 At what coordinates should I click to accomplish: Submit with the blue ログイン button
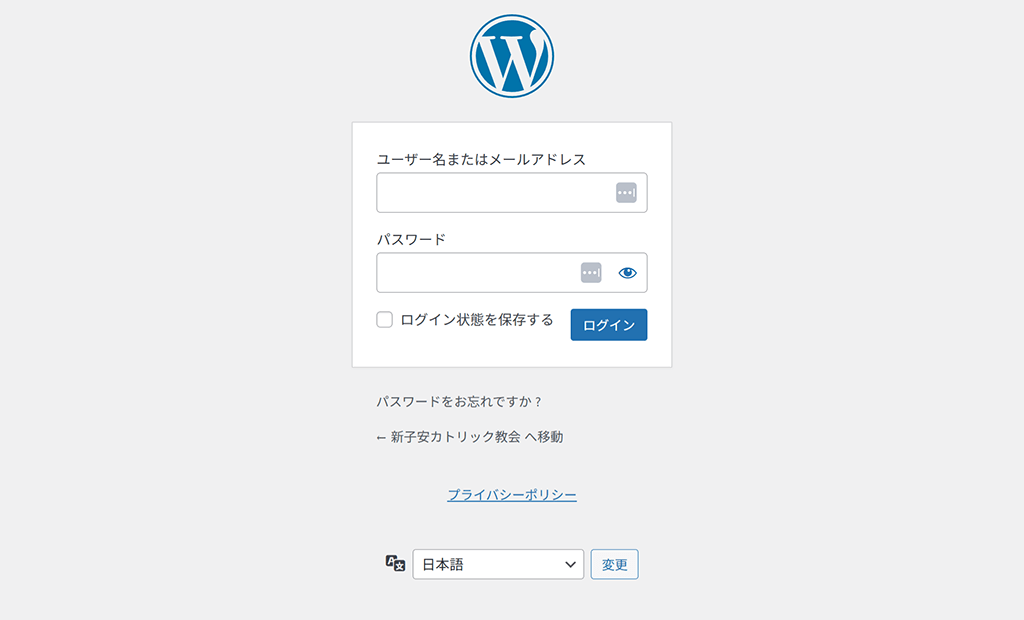click(x=609, y=325)
